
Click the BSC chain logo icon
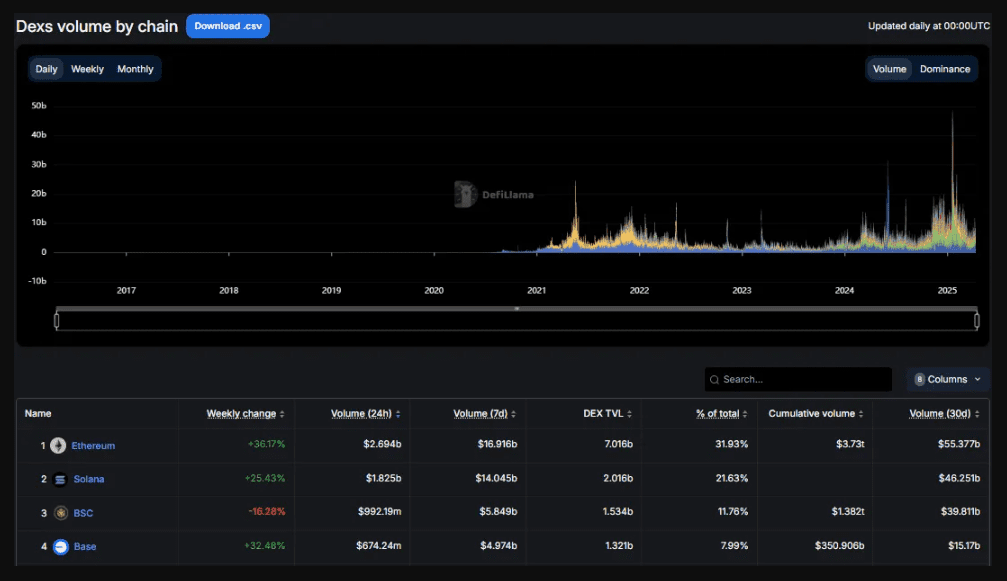pyautogui.click(x=61, y=513)
